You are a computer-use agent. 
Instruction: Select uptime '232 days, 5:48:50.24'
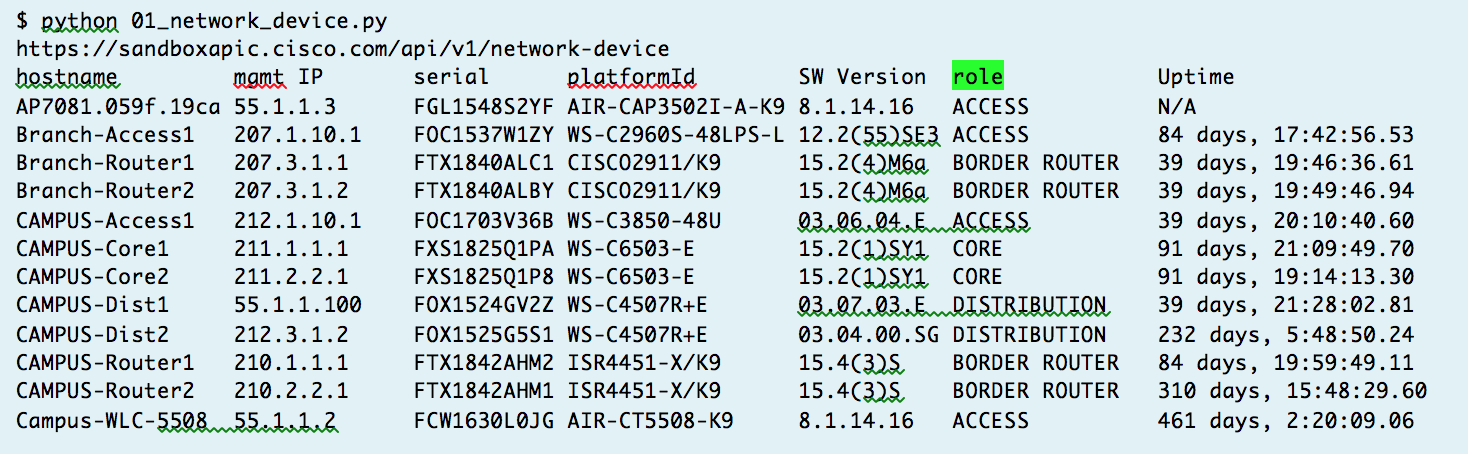tap(1286, 334)
